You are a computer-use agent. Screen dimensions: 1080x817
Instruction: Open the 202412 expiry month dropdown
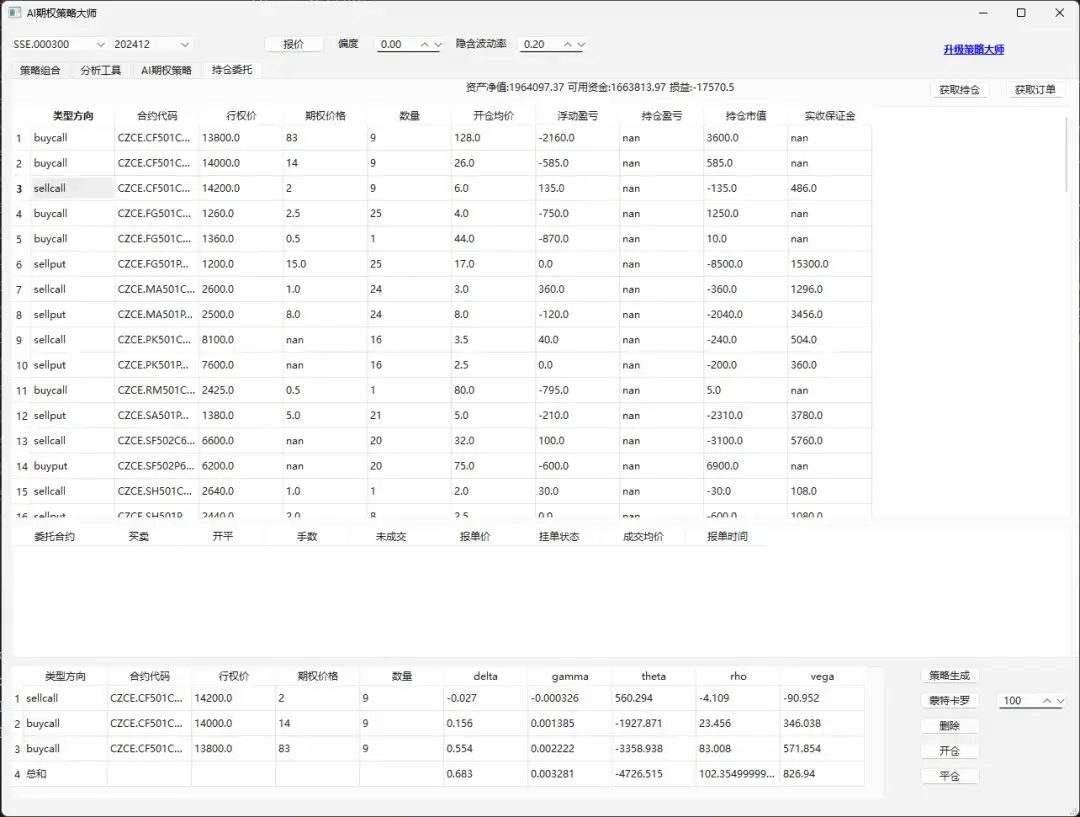152,44
